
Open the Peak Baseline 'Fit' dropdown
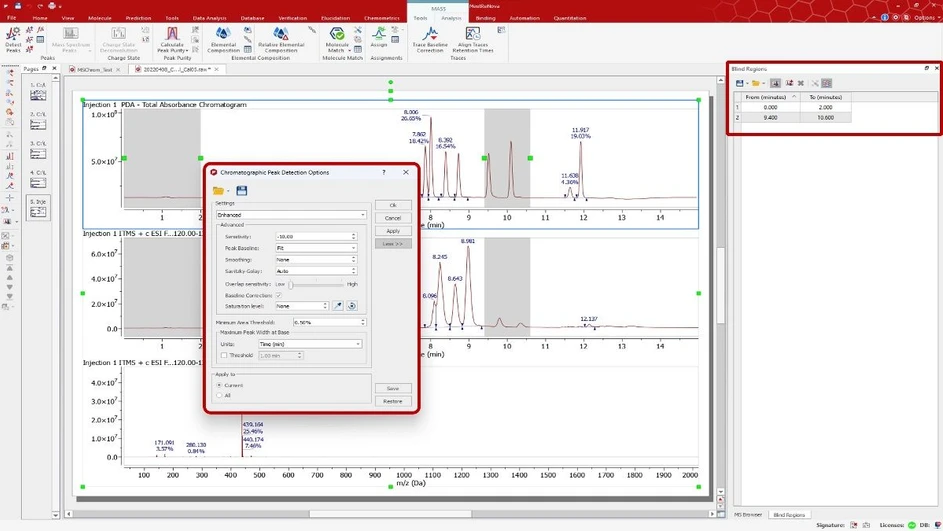316,248
